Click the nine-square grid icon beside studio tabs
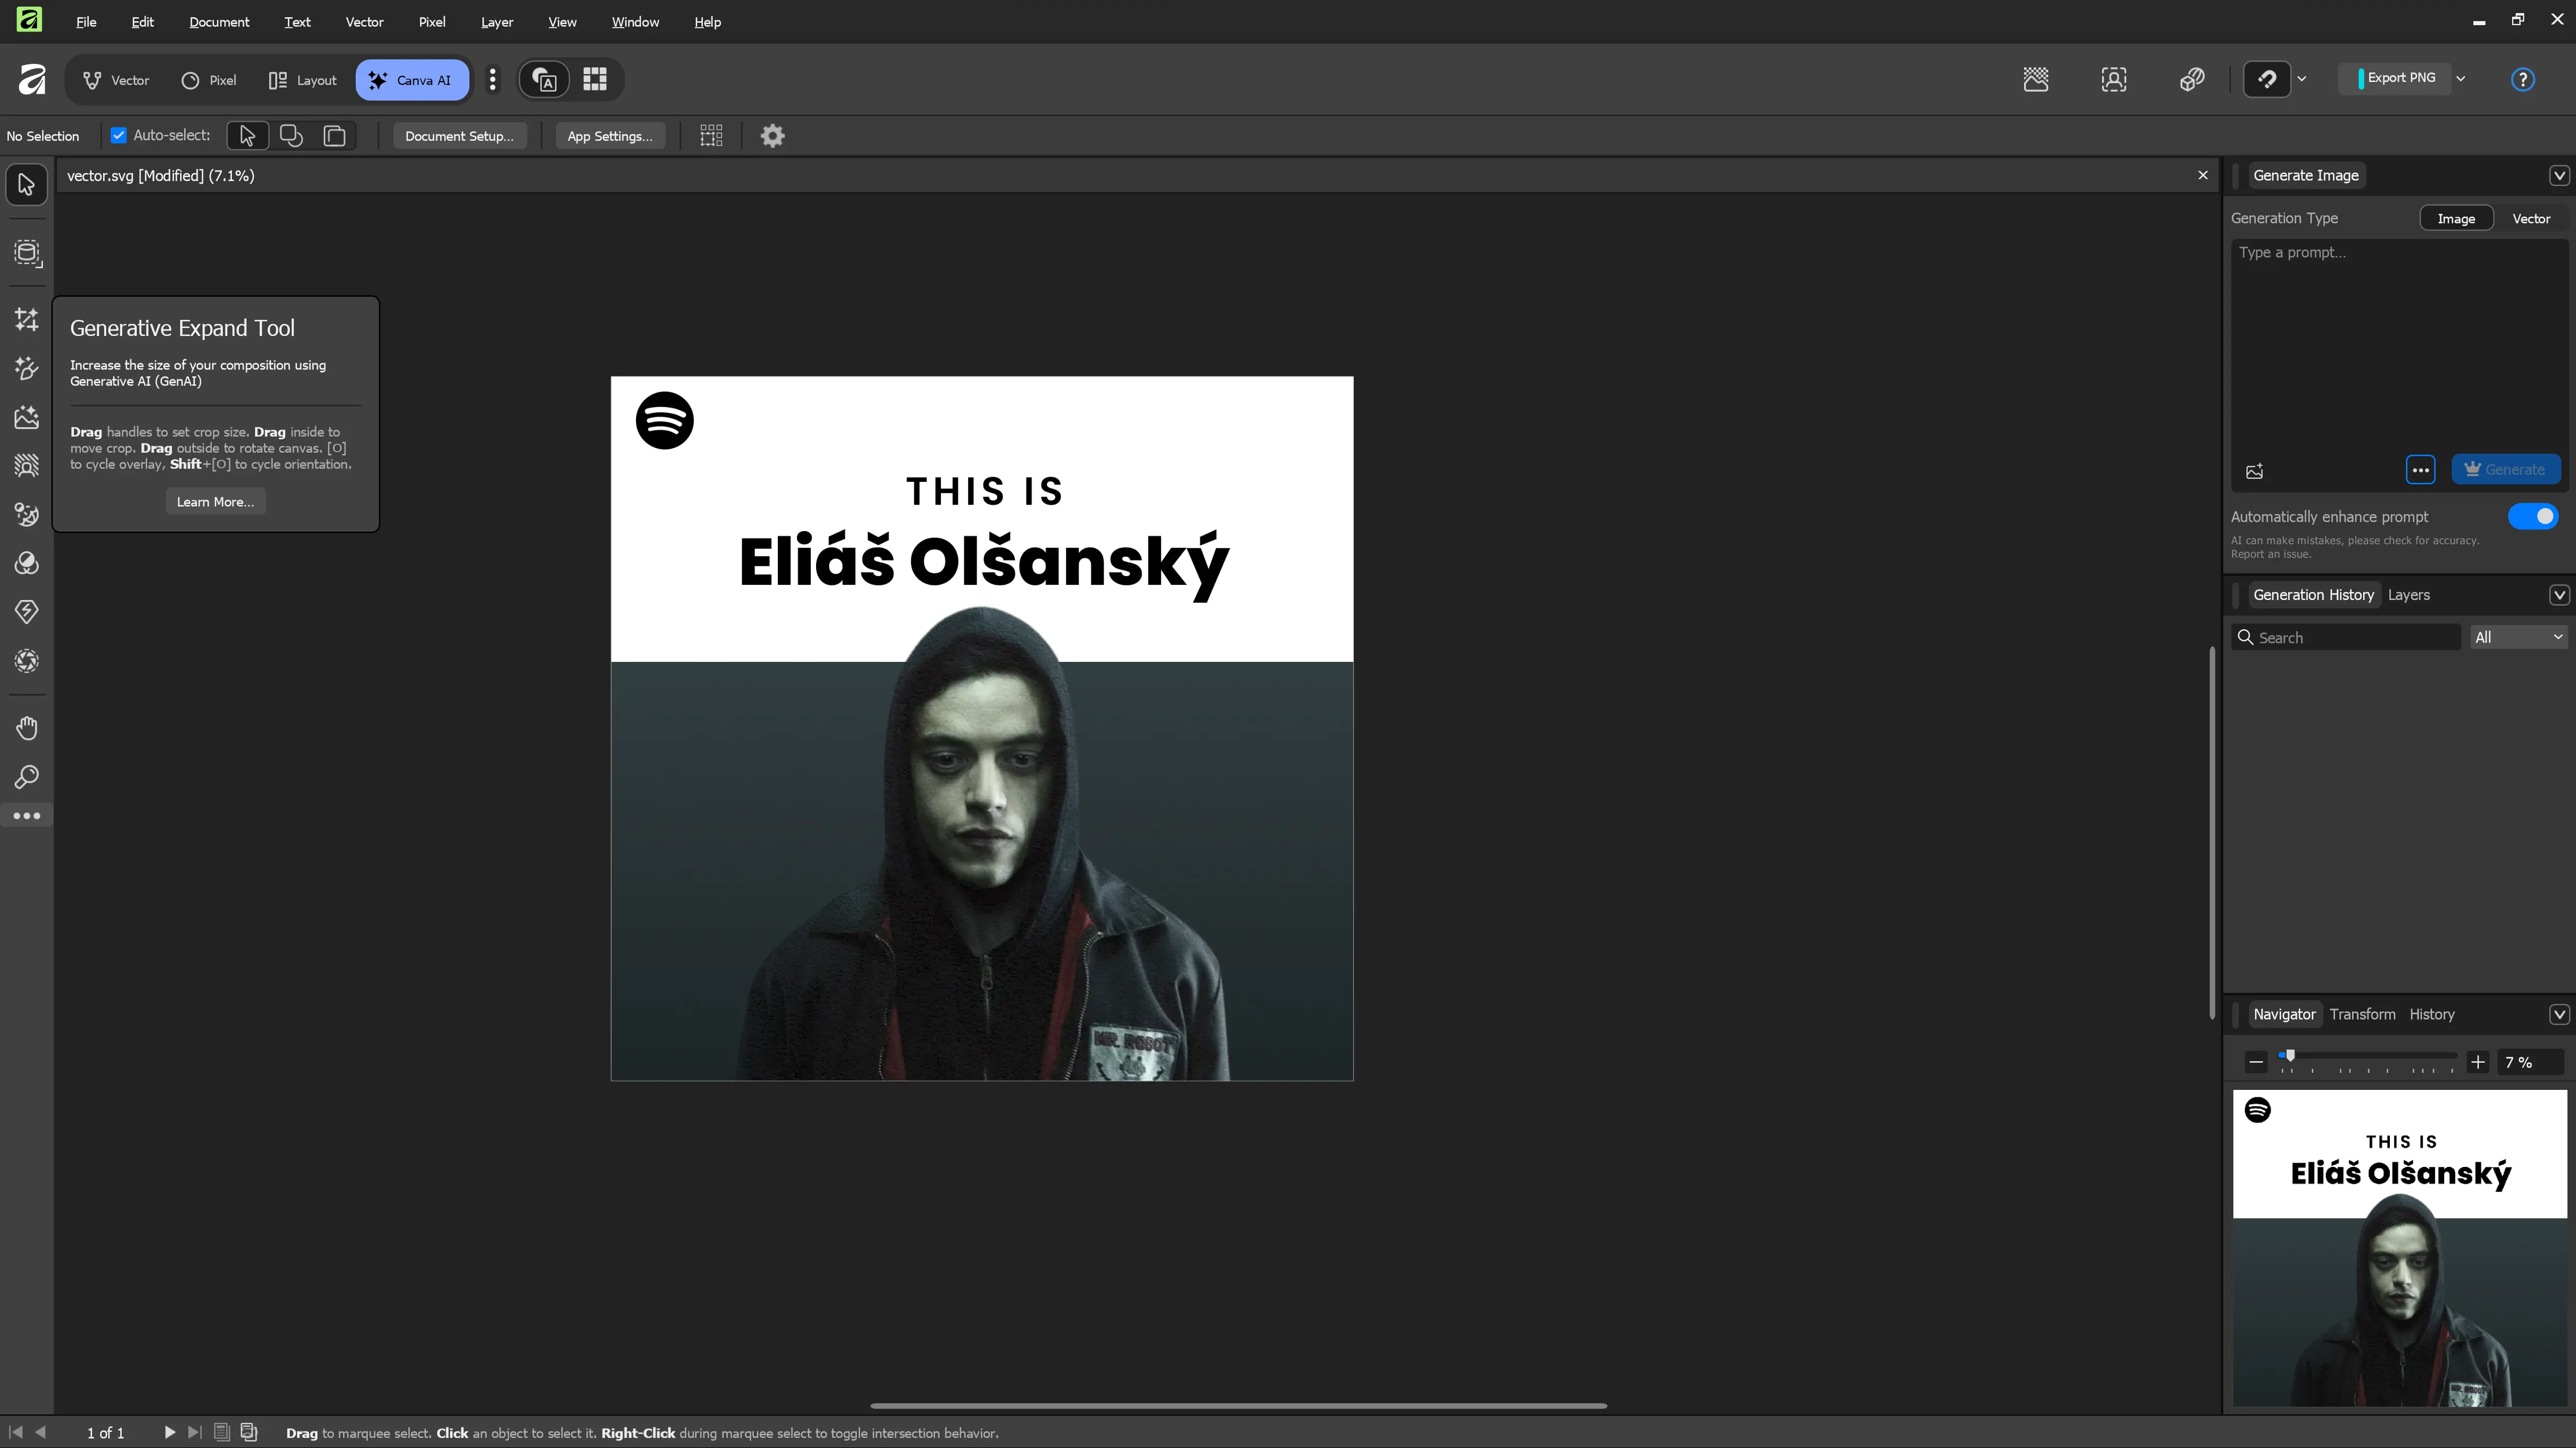The height and width of the screenshot is (1448, 2576). 595,79
